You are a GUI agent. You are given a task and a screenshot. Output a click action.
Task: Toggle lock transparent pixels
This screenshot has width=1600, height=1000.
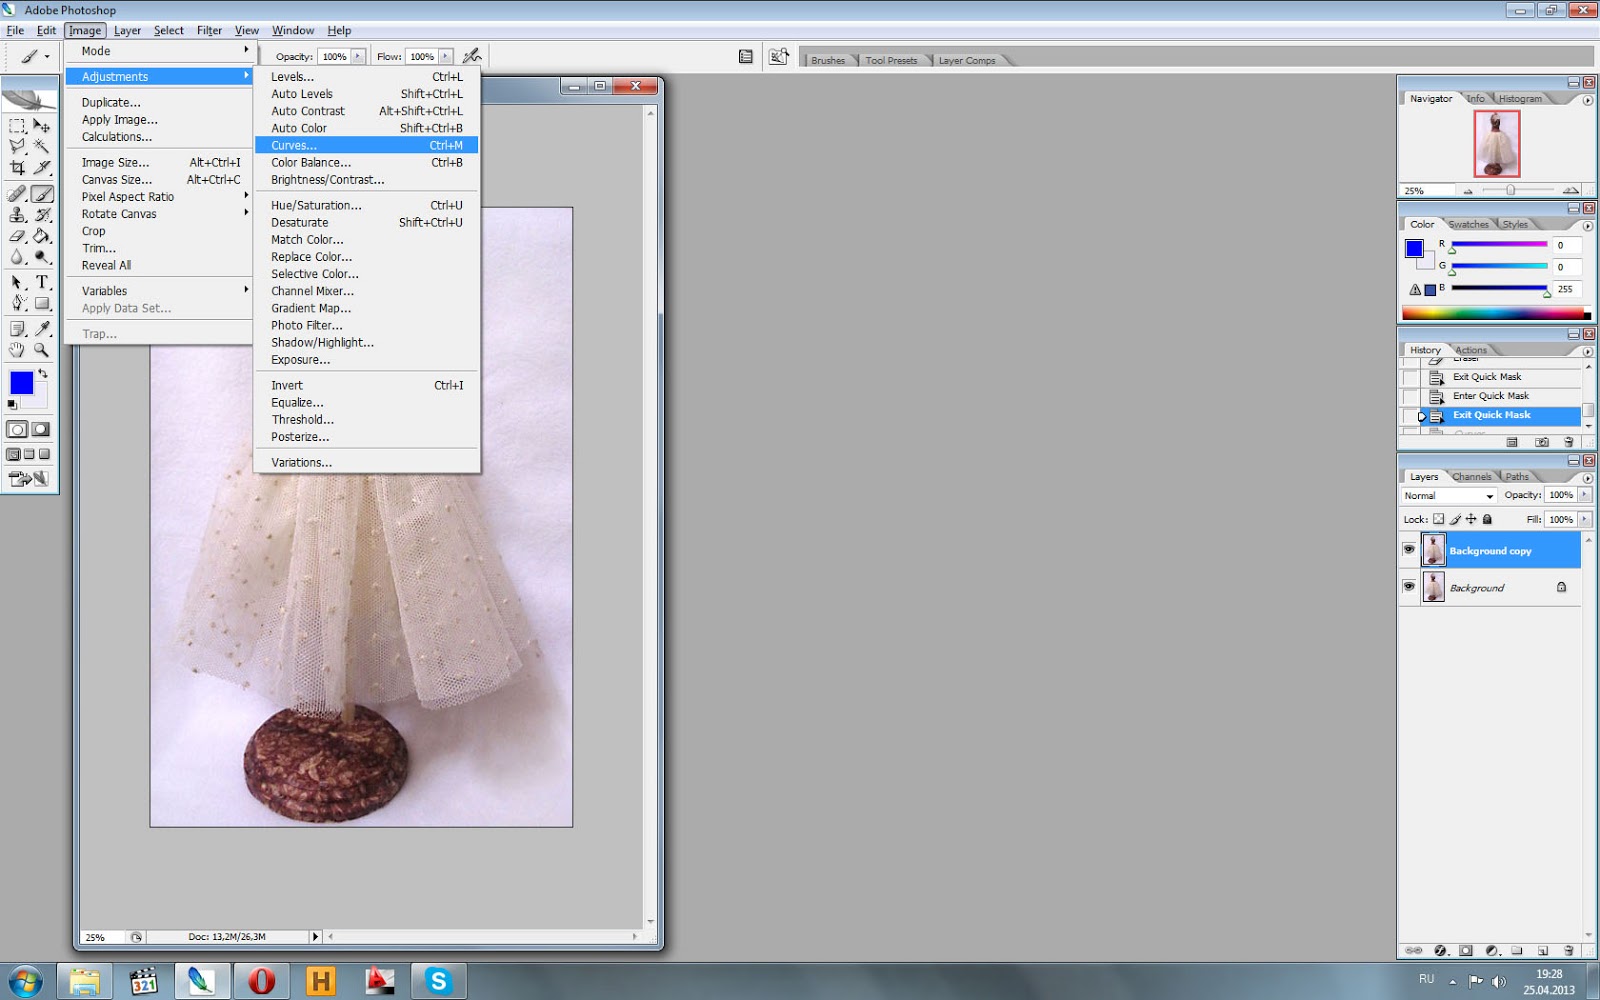tap(1438, 519)
